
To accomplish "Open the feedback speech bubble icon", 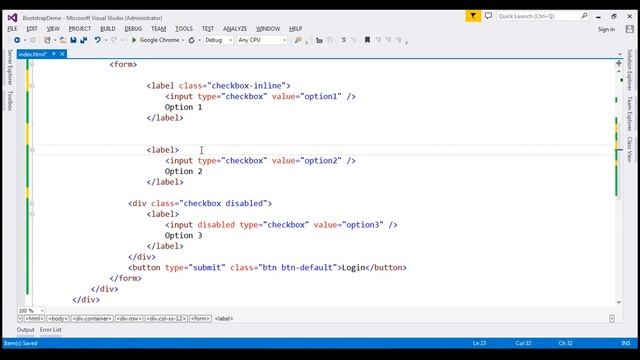I will pyautogui.click(x=488, y=16).
